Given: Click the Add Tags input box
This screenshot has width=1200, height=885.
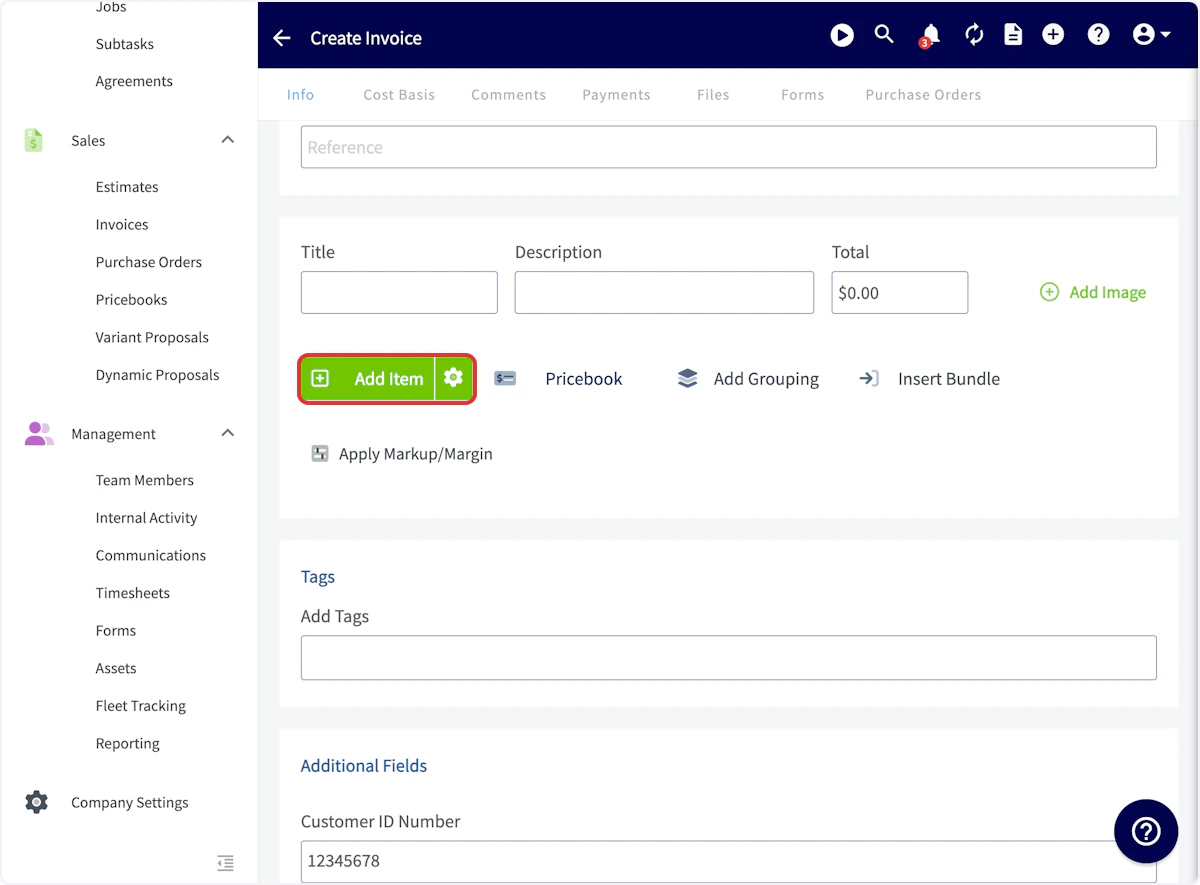Looking at the screenshot, I should 729,658.
